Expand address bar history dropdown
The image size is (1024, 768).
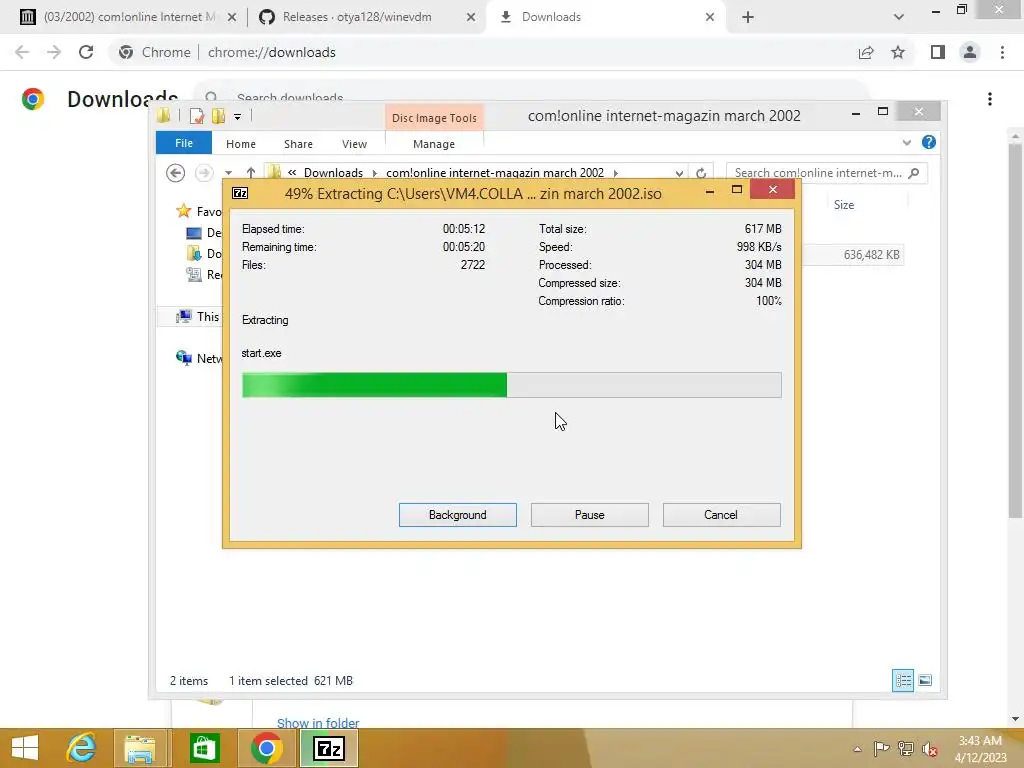point(679,173)
